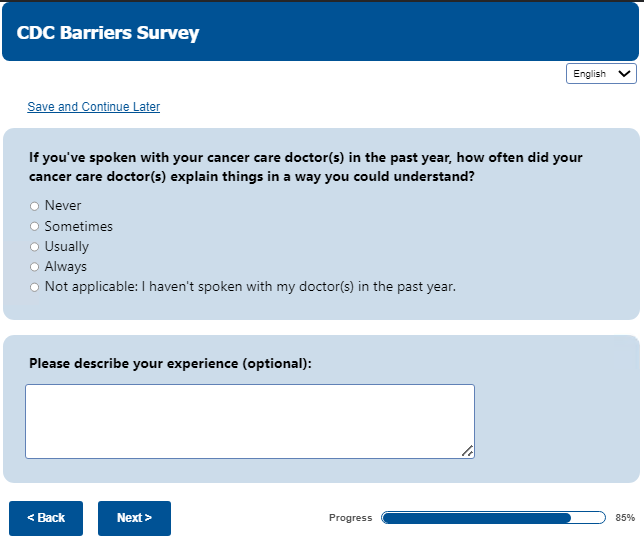Select the "Not applicable" radio circle
Viewport: 644px width, 543px height.
click(x=34, y=287)
